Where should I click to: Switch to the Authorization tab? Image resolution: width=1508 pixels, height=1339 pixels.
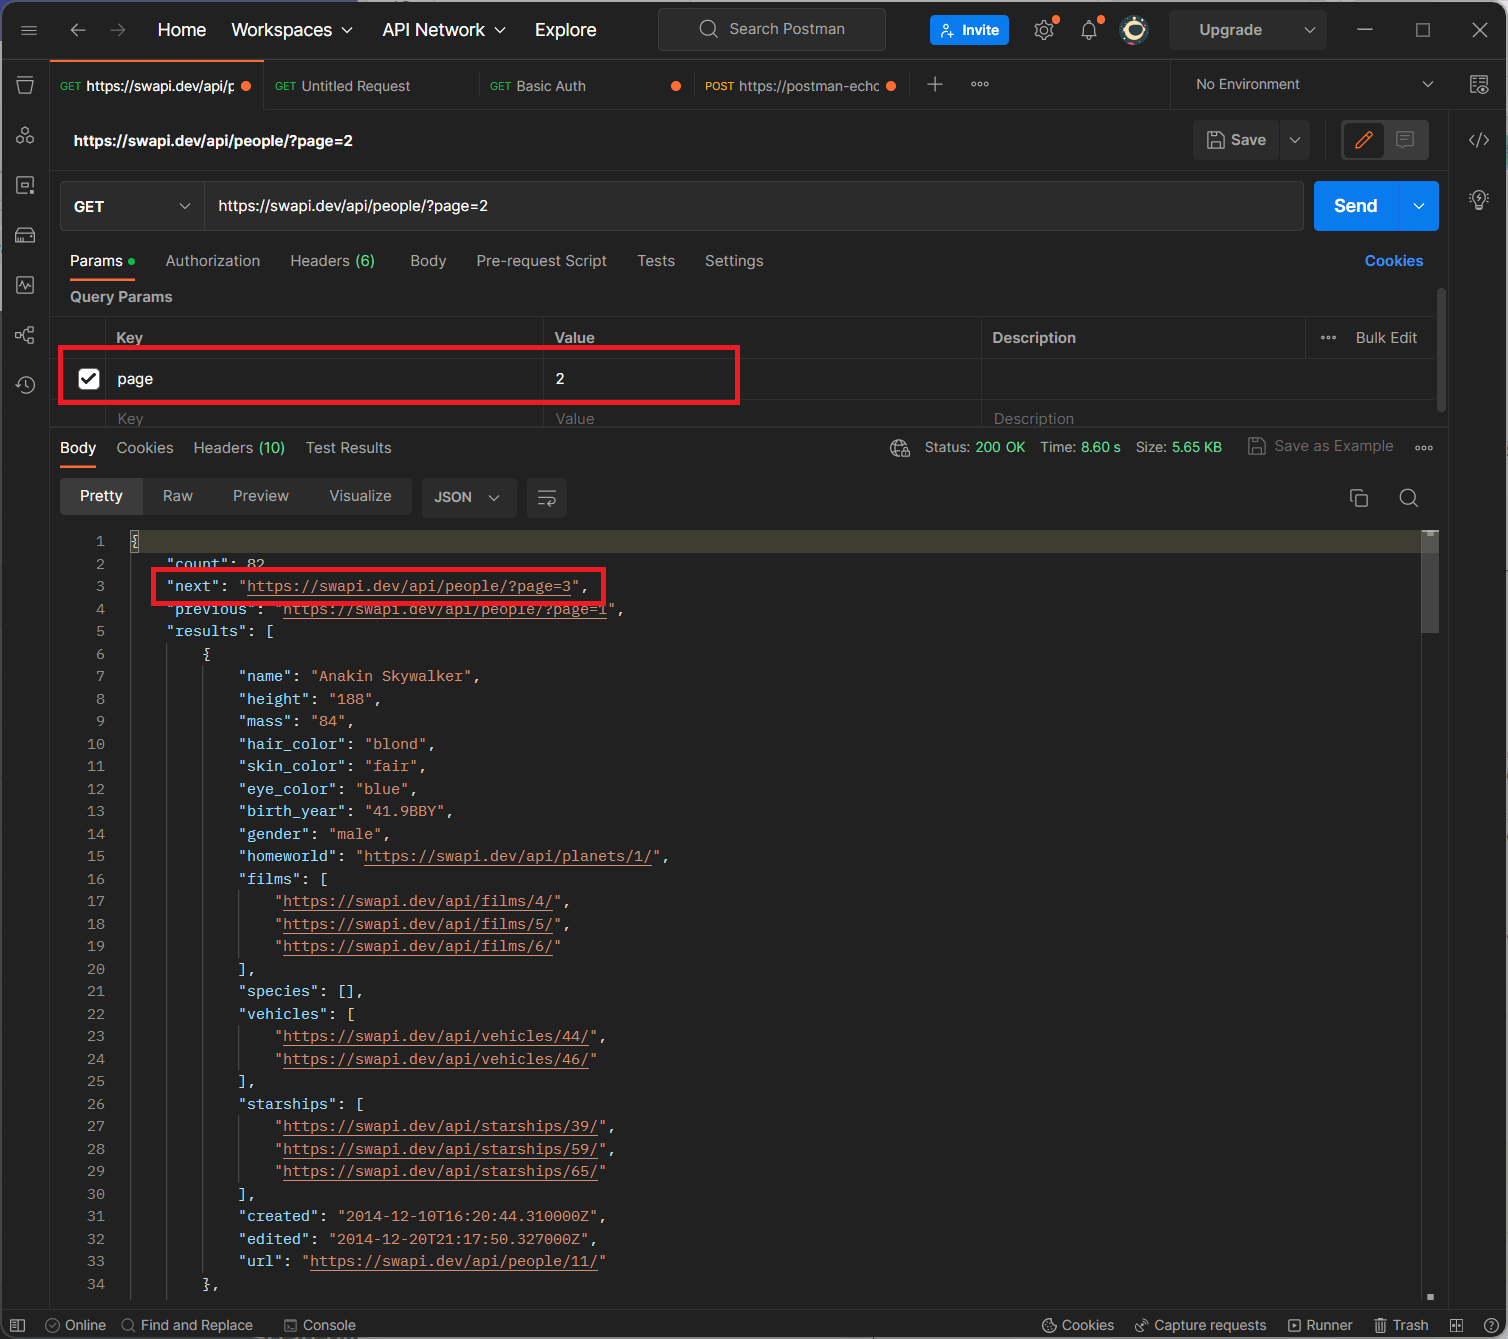pos(212,261)
